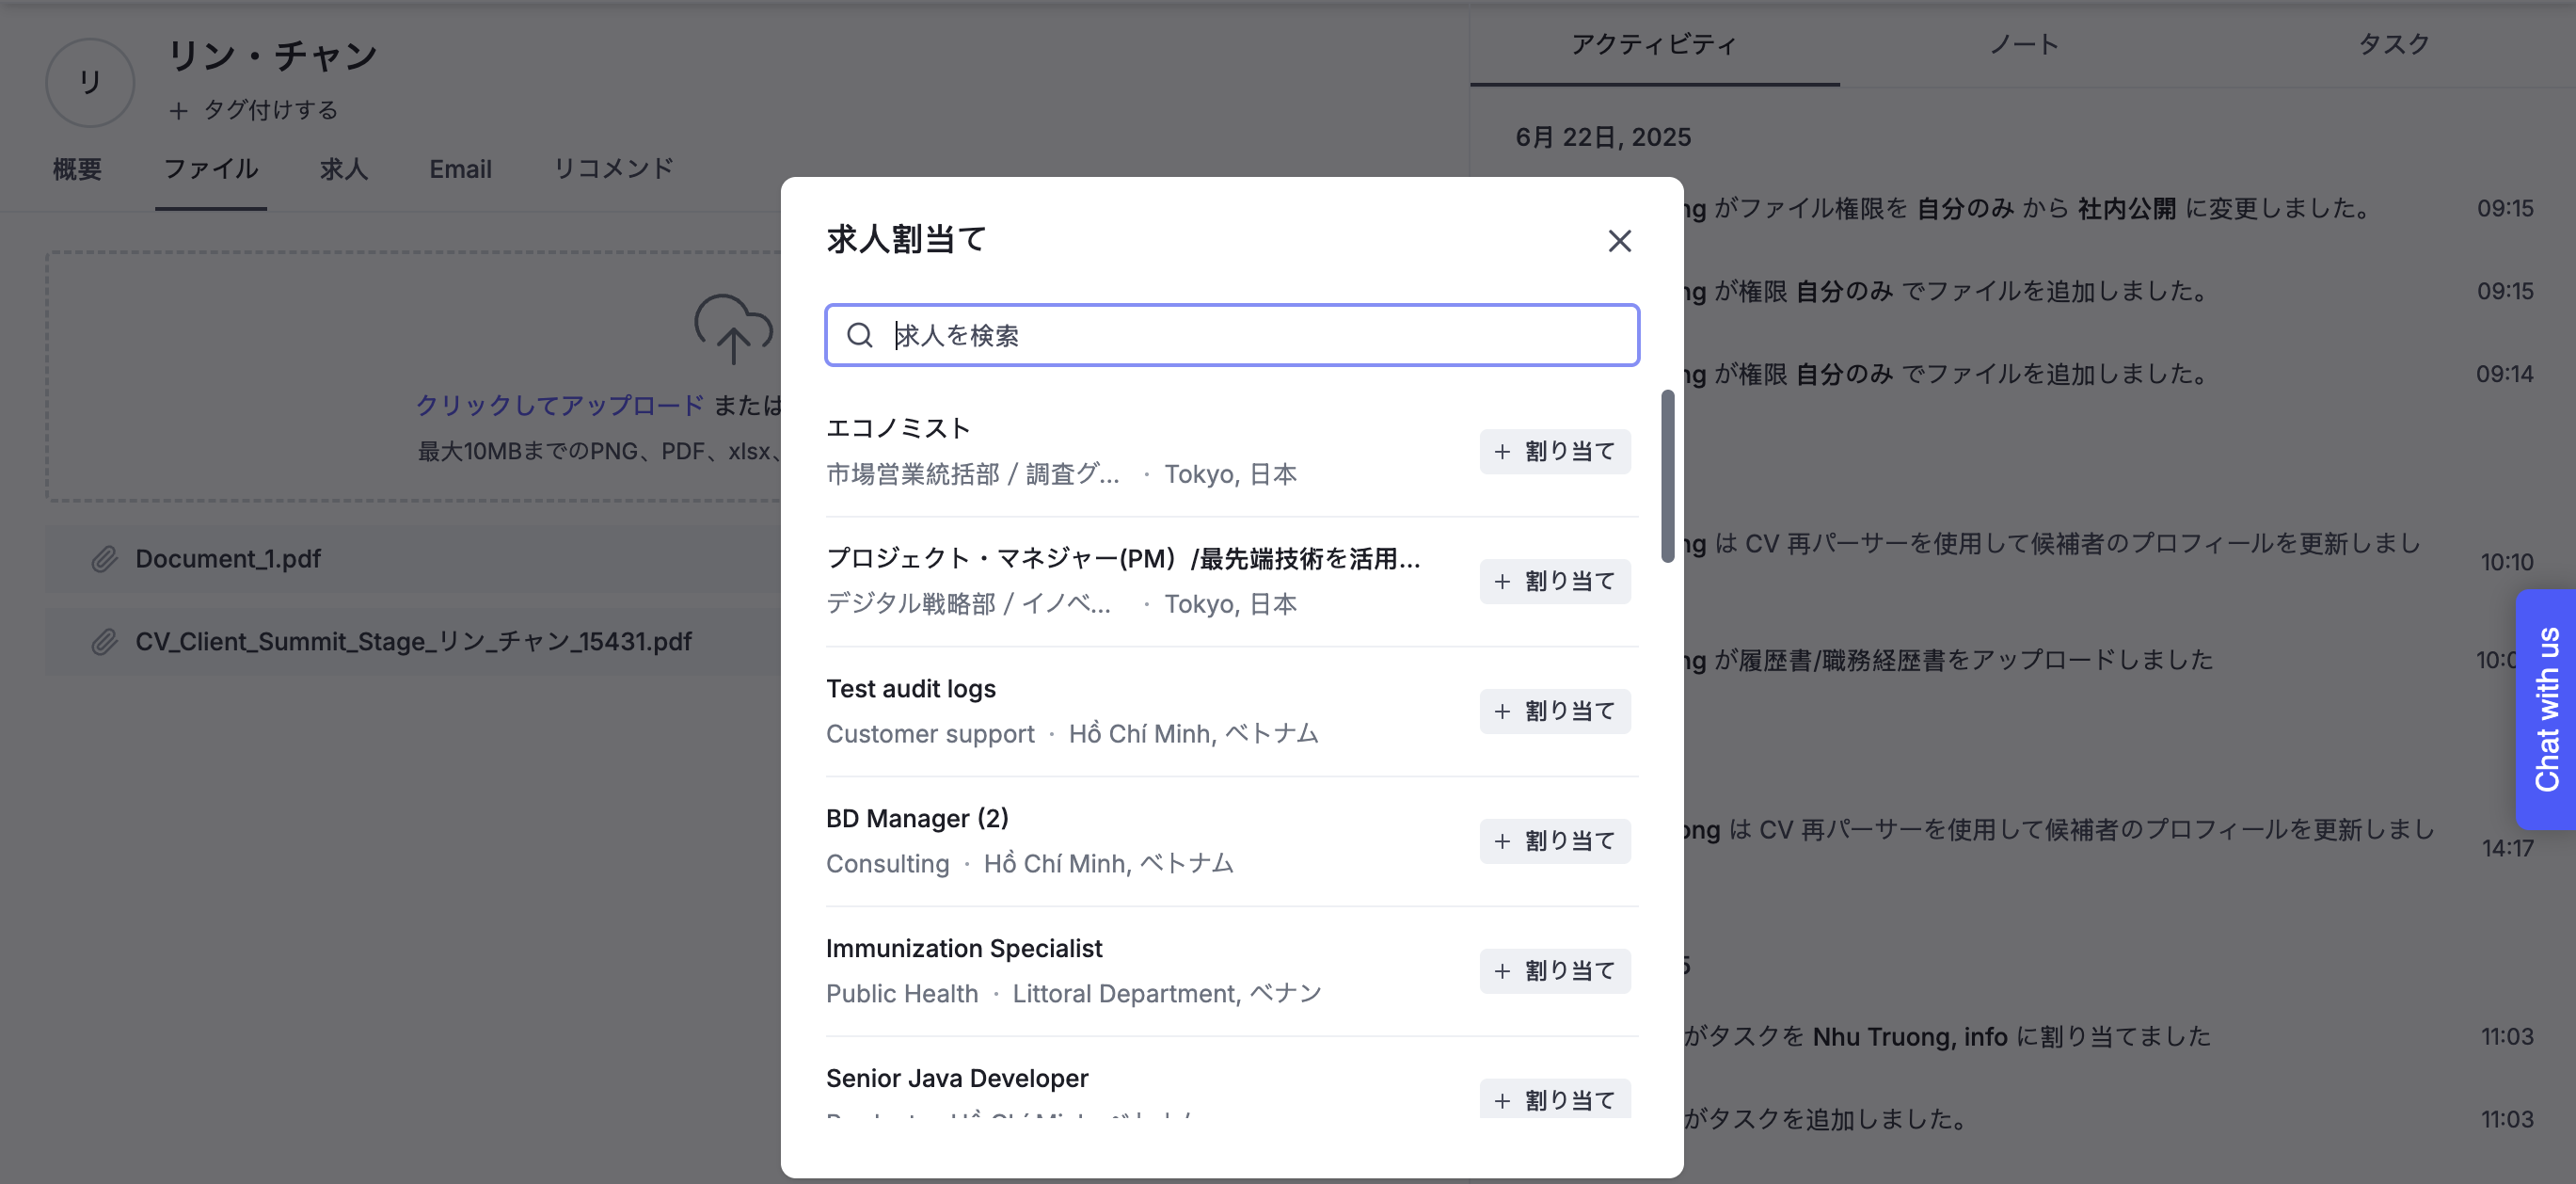This screenshot has width=2576, height=1184.
Task: Click the job list scrollbar in dialog
Action: point(1667,476)
